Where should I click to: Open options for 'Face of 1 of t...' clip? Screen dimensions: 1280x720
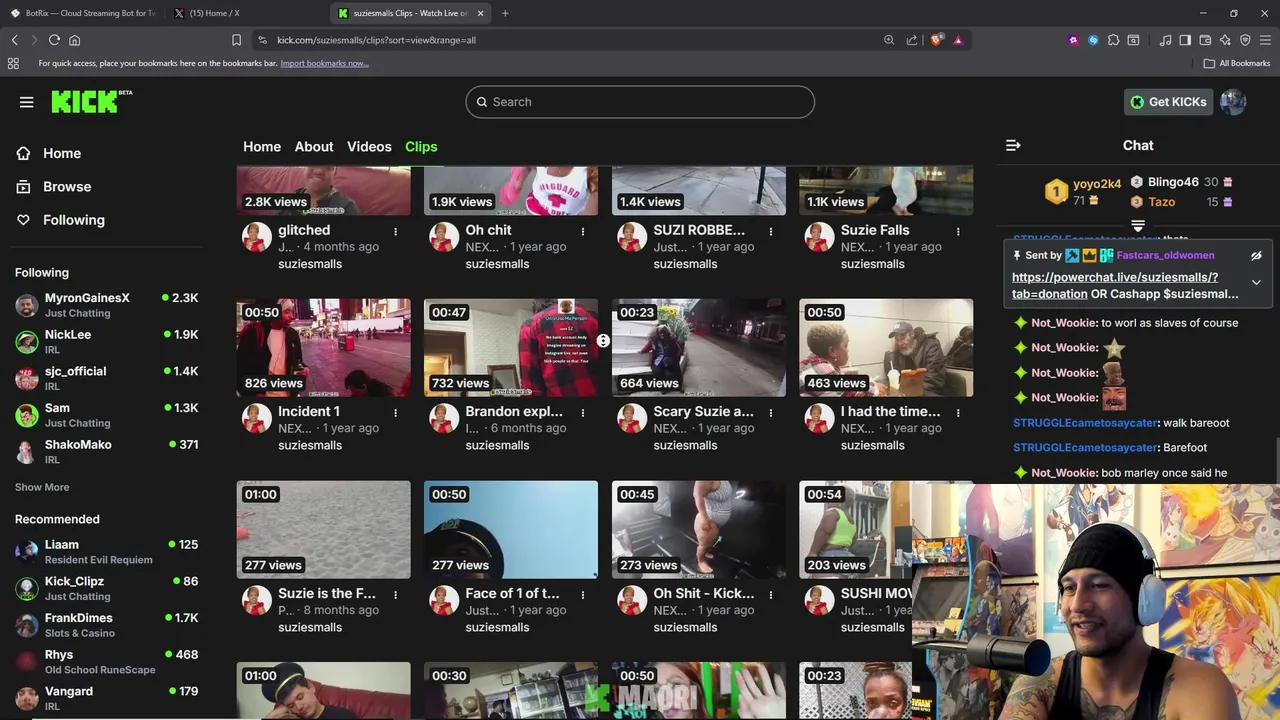[582, 594]
